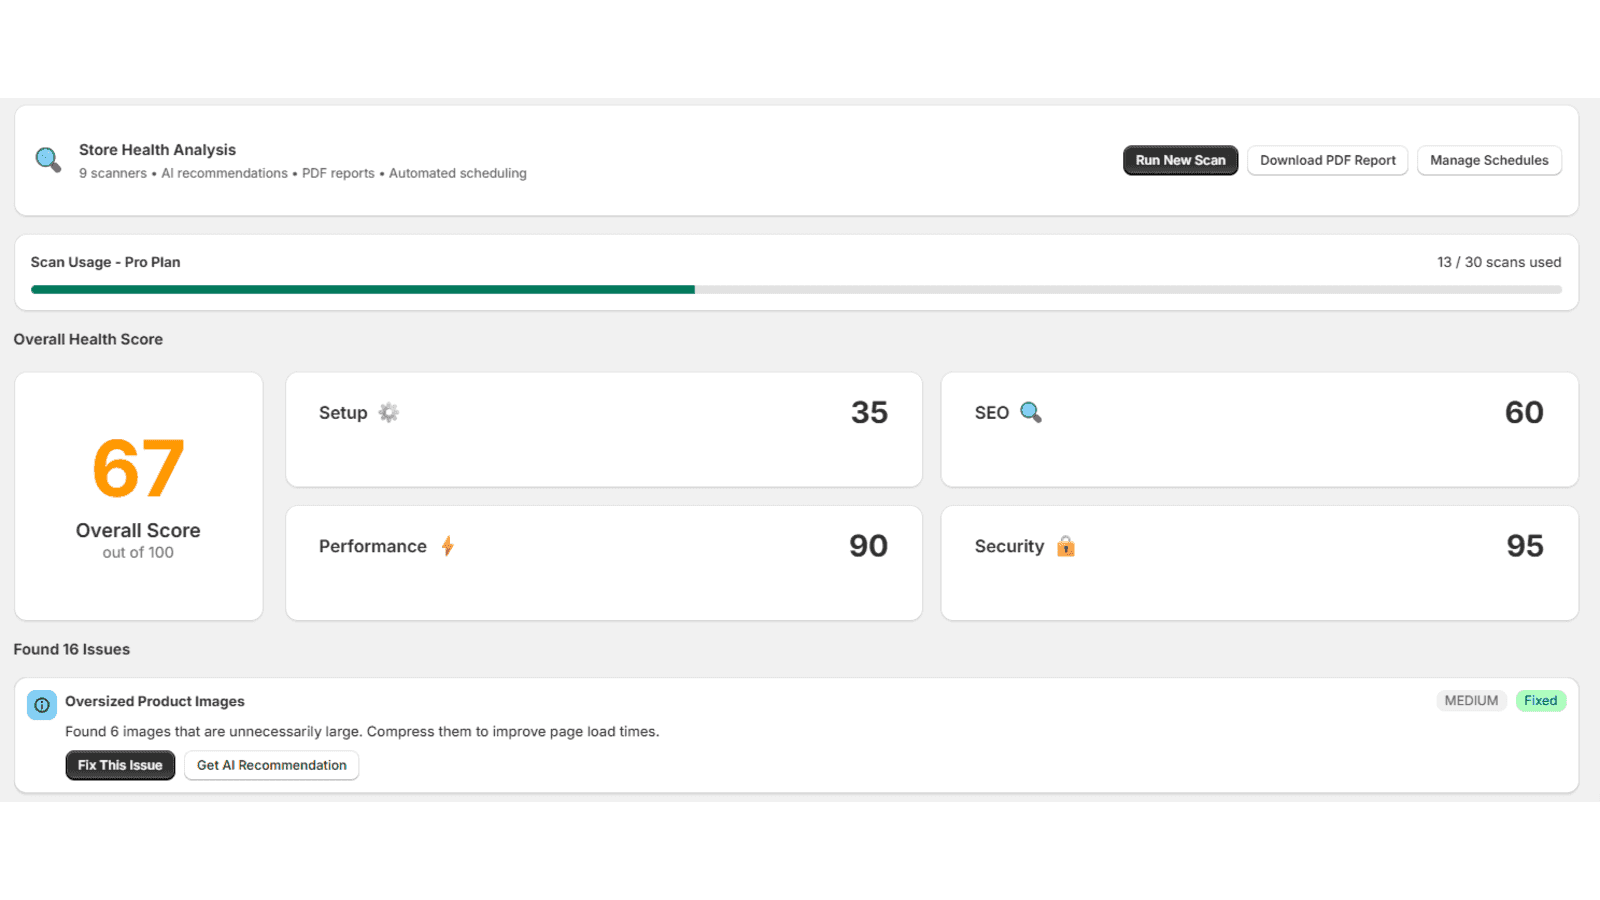
Task: Click the Security padlock icon
Action: (x=1065, y=546)
